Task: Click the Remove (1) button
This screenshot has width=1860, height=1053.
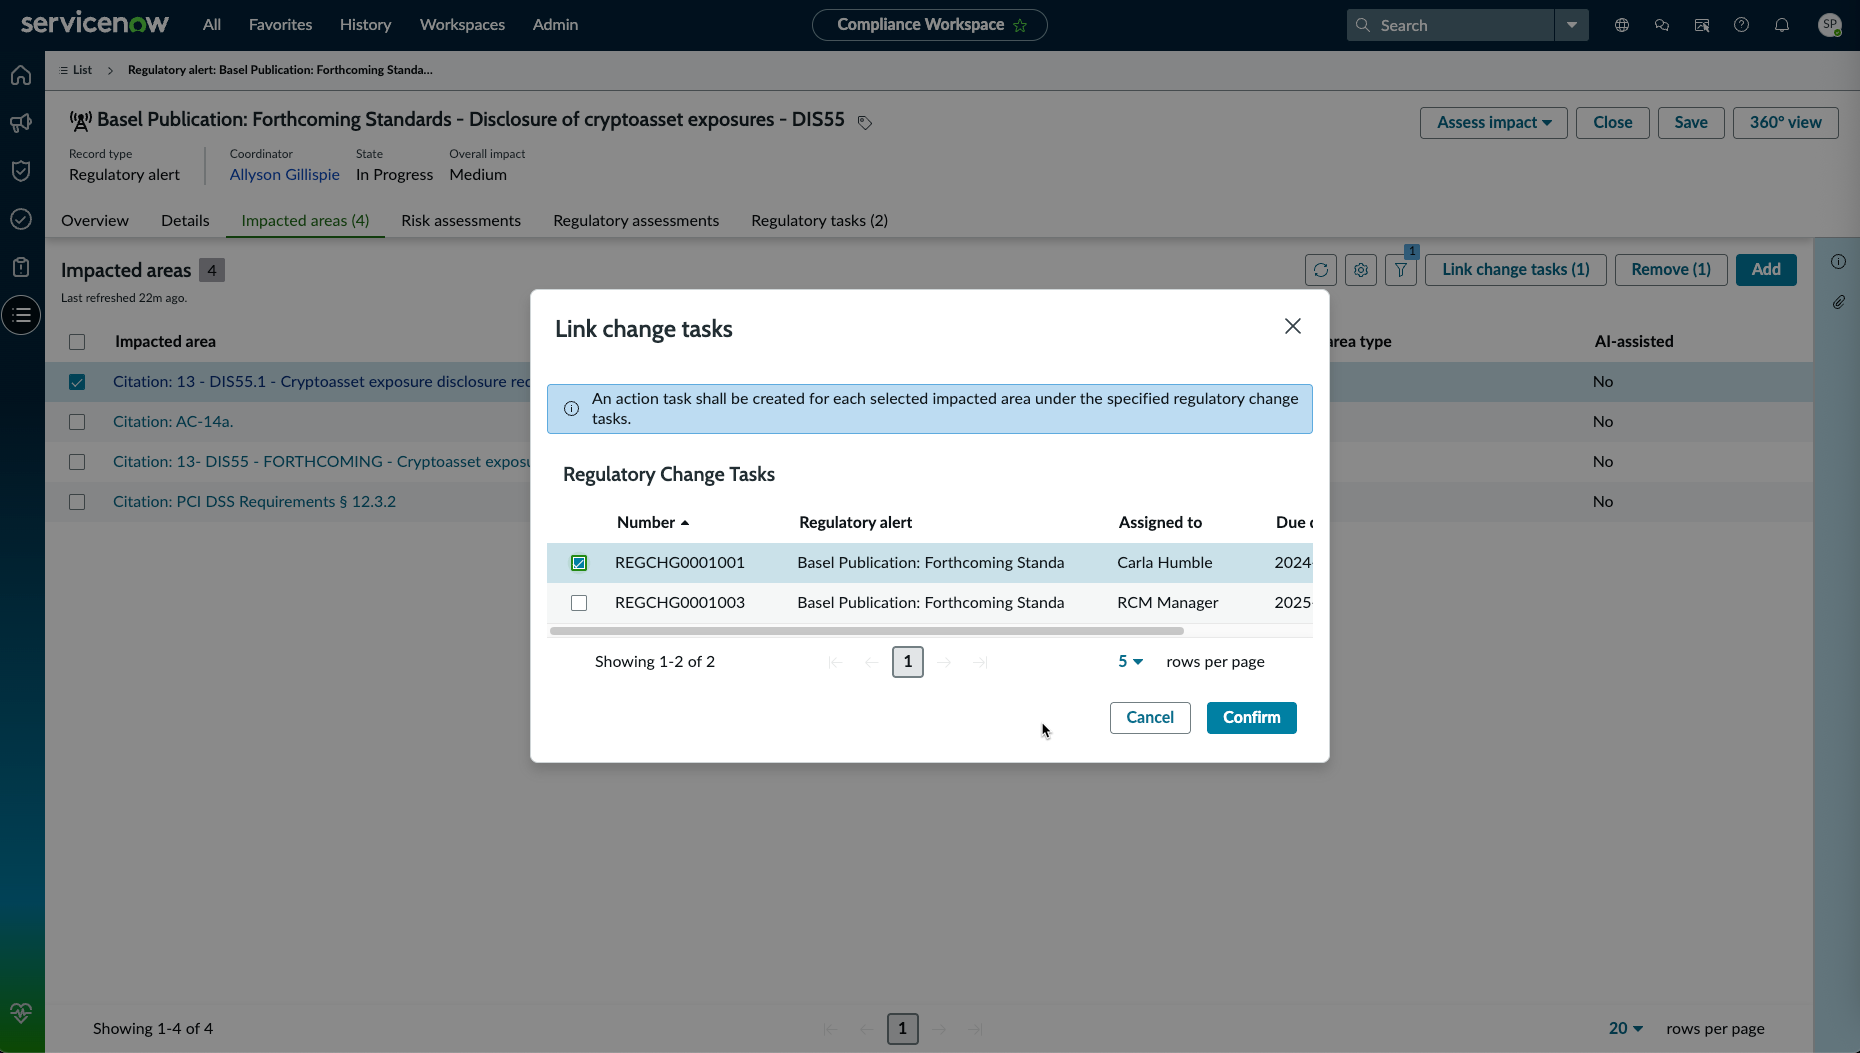Action: [x=1671, y=270]
